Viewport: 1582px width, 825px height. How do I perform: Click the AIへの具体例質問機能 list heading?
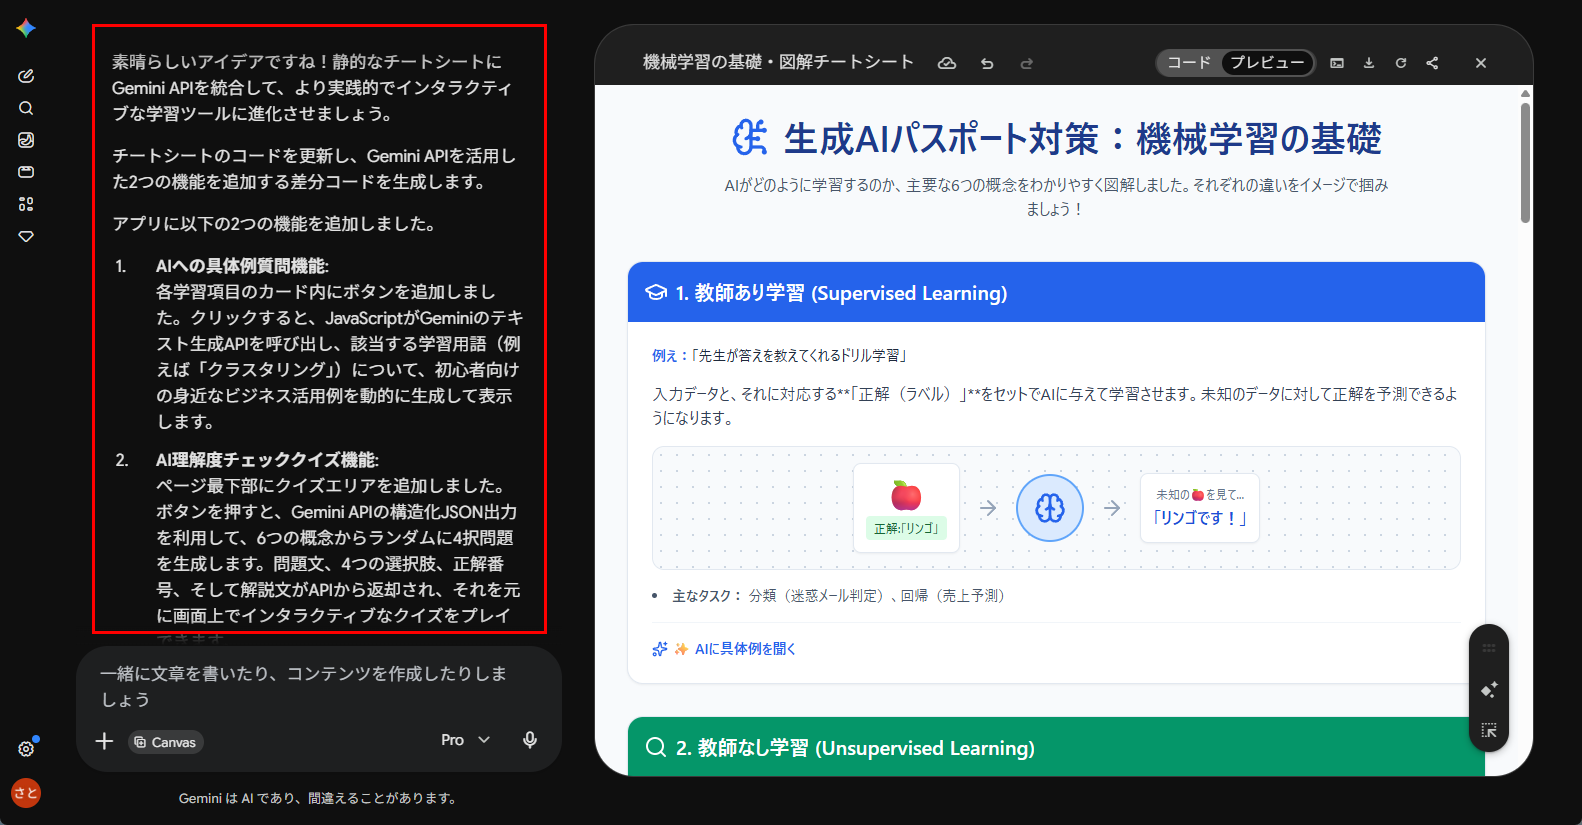(x=242, y=266)
